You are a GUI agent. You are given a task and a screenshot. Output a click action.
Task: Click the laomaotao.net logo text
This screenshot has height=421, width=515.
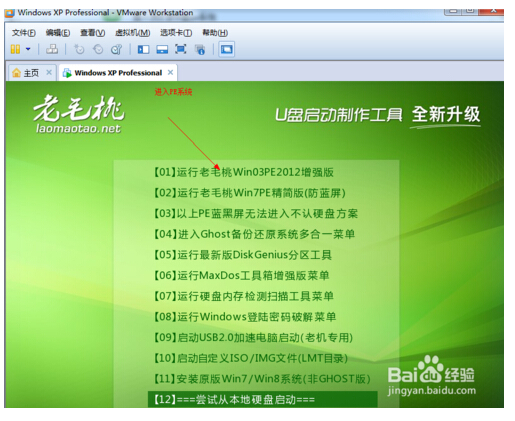point(78,129)
